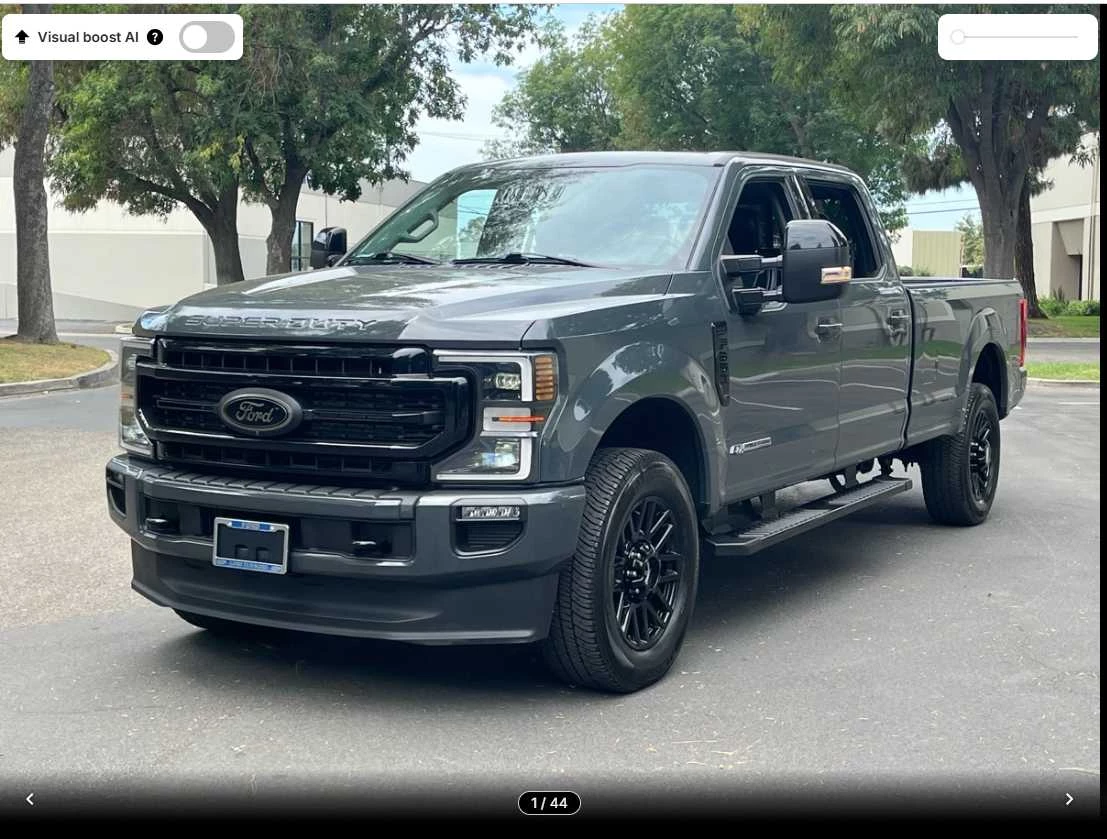Click the running board side step
1107x839 pixels.
[x=809, y=516]
